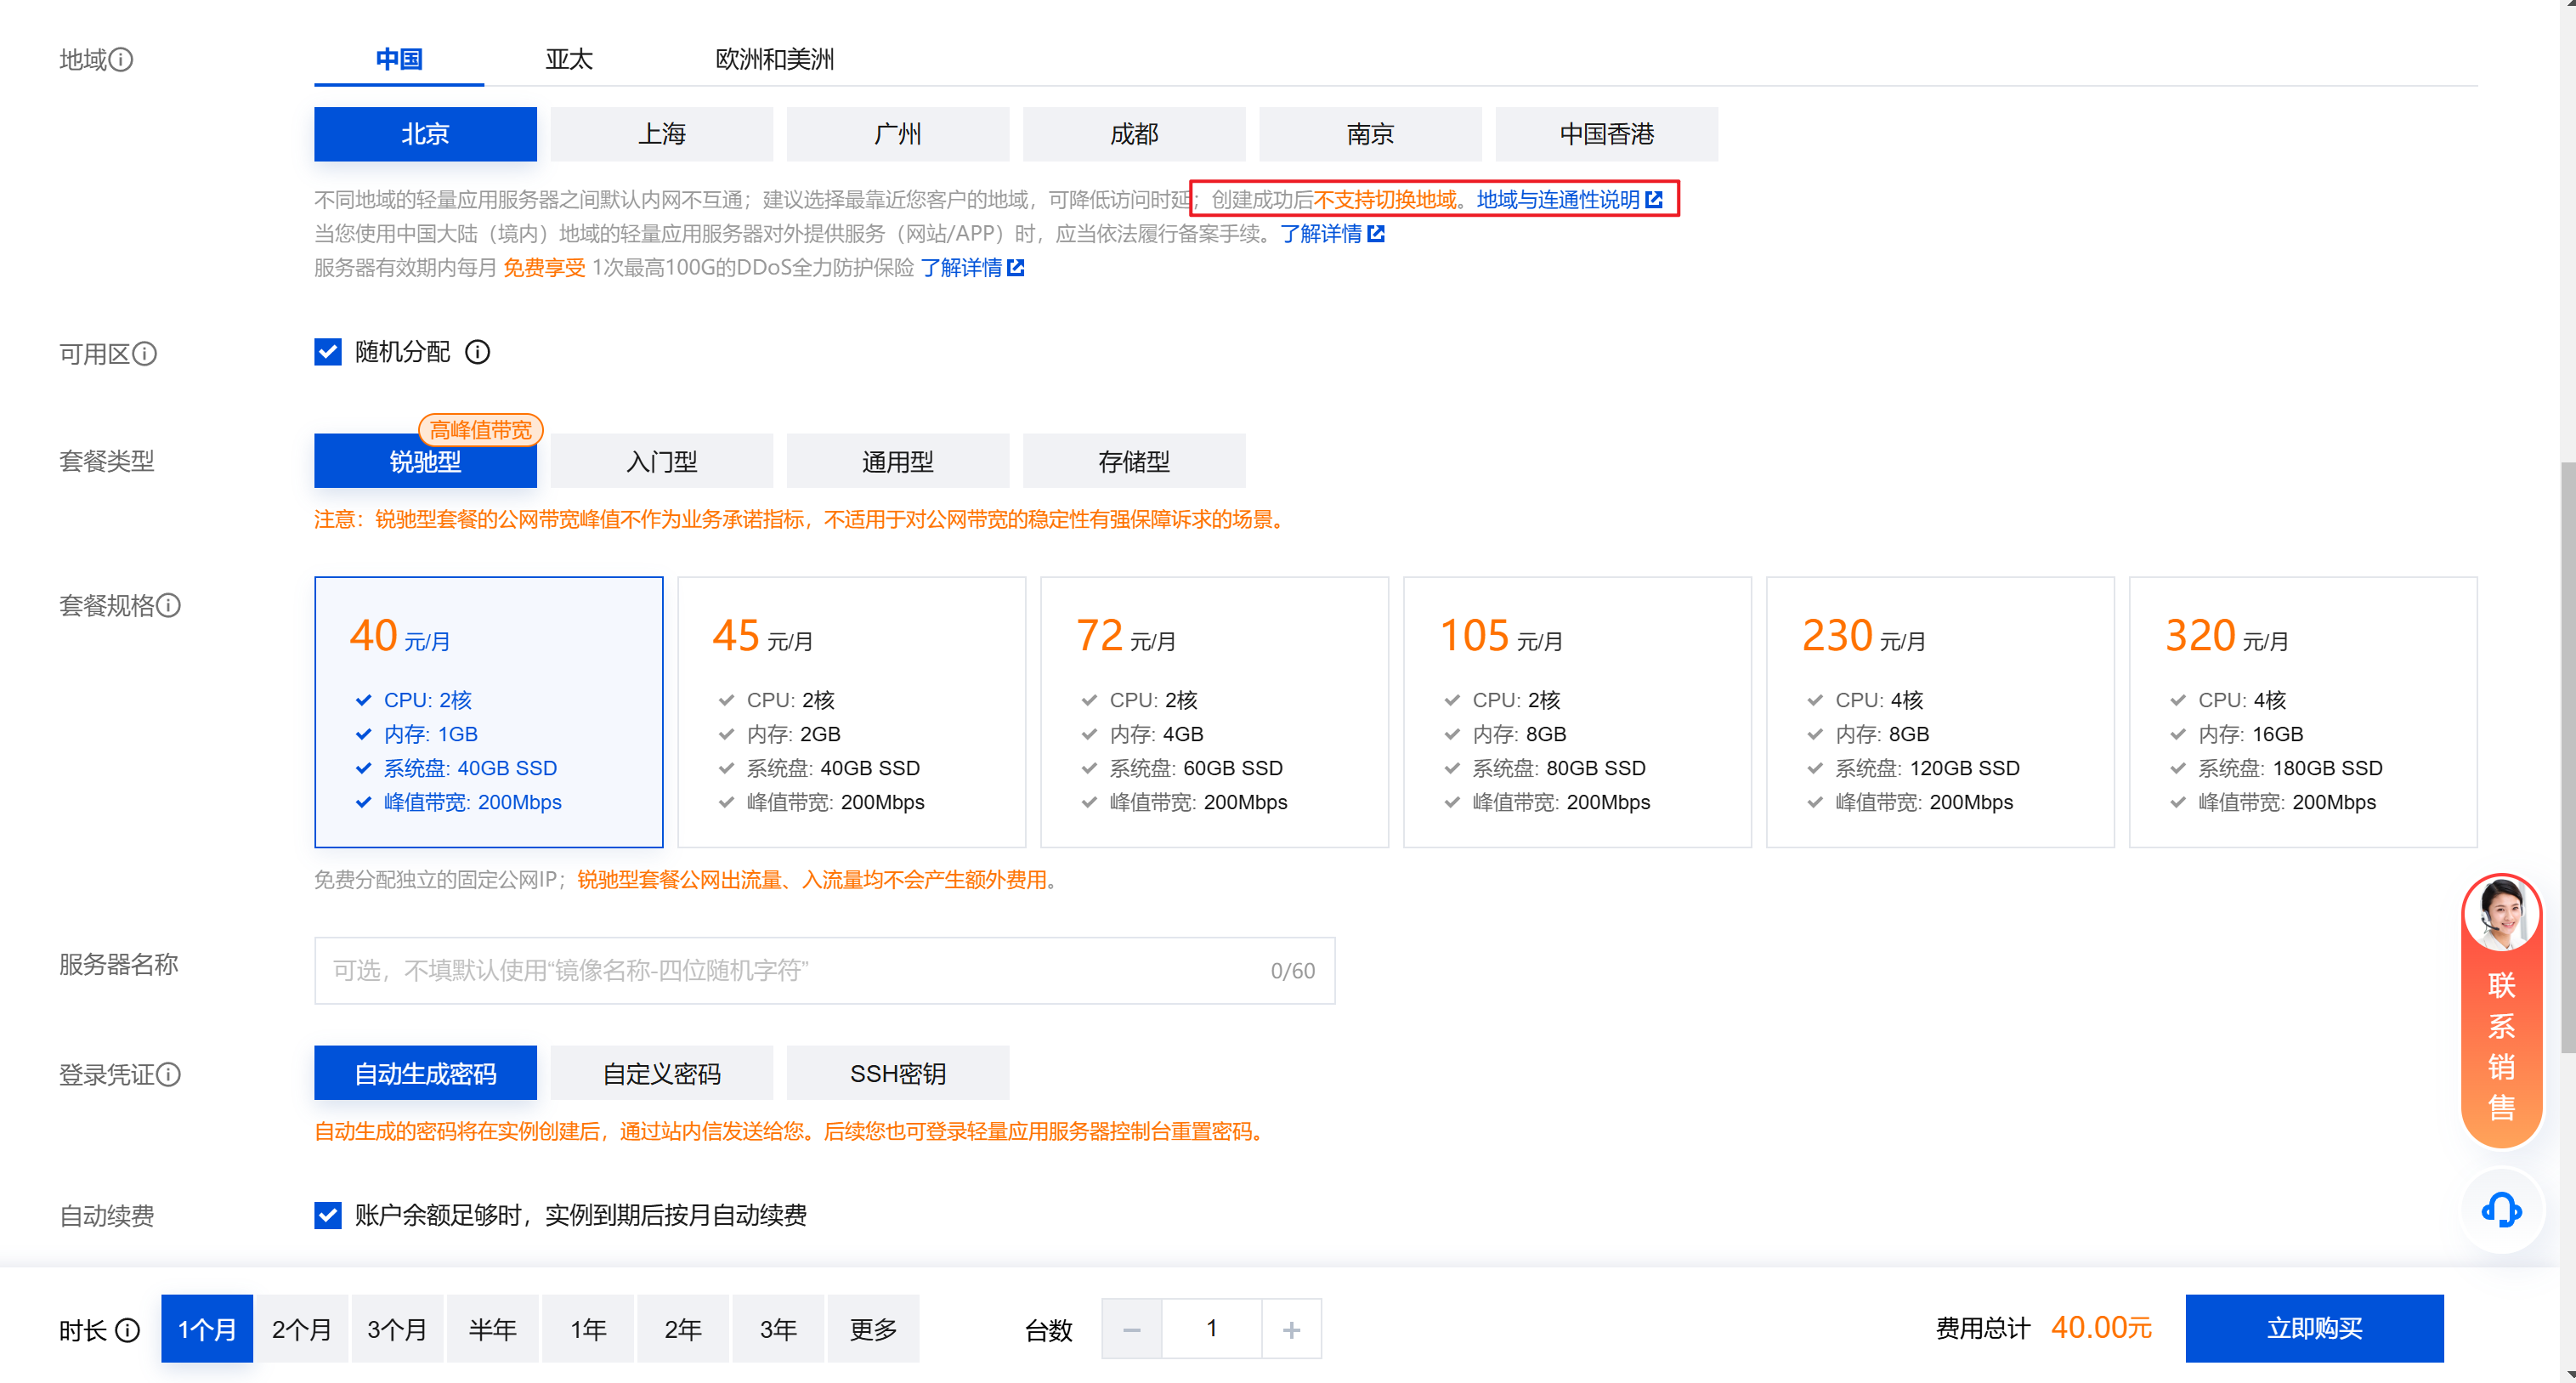The width and height of the screenshot is (2576, 1383).
Task: Click the info icon beside 地域 label
Action: click(121, 60)
